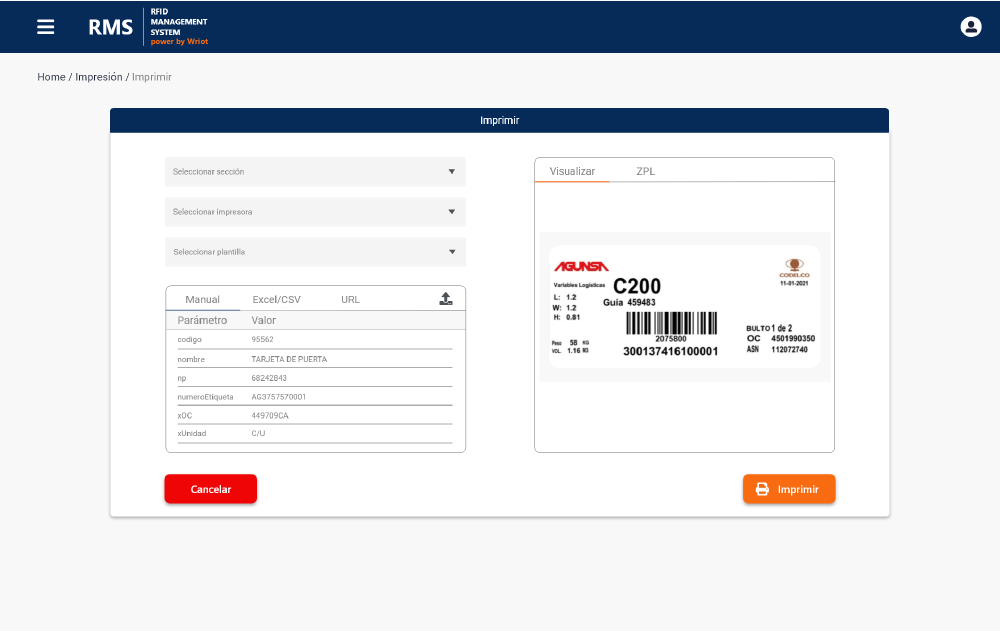
Task: Switch to the ZPL tab
Action: (x=646, y=171)
